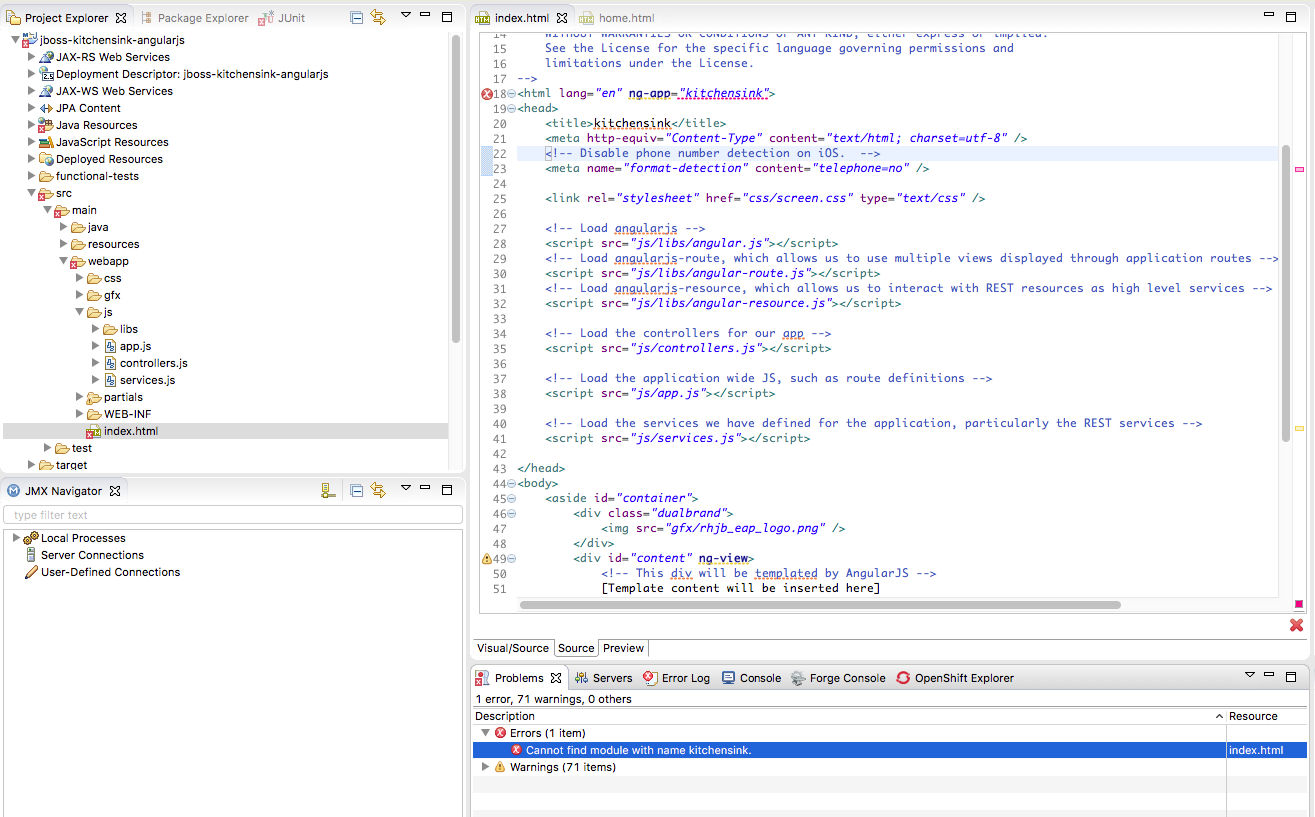Screen dimensions: 1315x817
Task: Switch to the Servers tab
Action: pyautogui.click(x=611, y=678)
